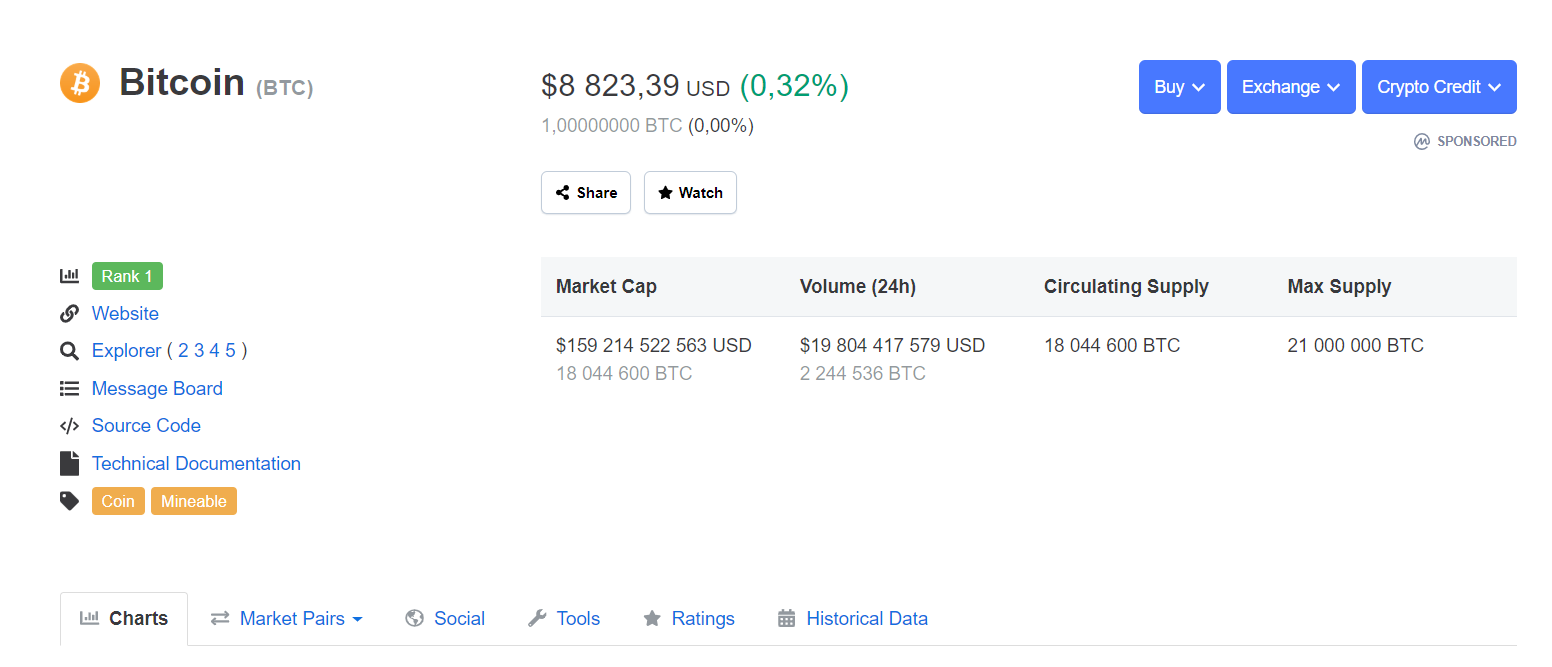This screenshot has height=667, width=1552.
Task: Click the Max Supply column header
Action: pos(1339,287)
